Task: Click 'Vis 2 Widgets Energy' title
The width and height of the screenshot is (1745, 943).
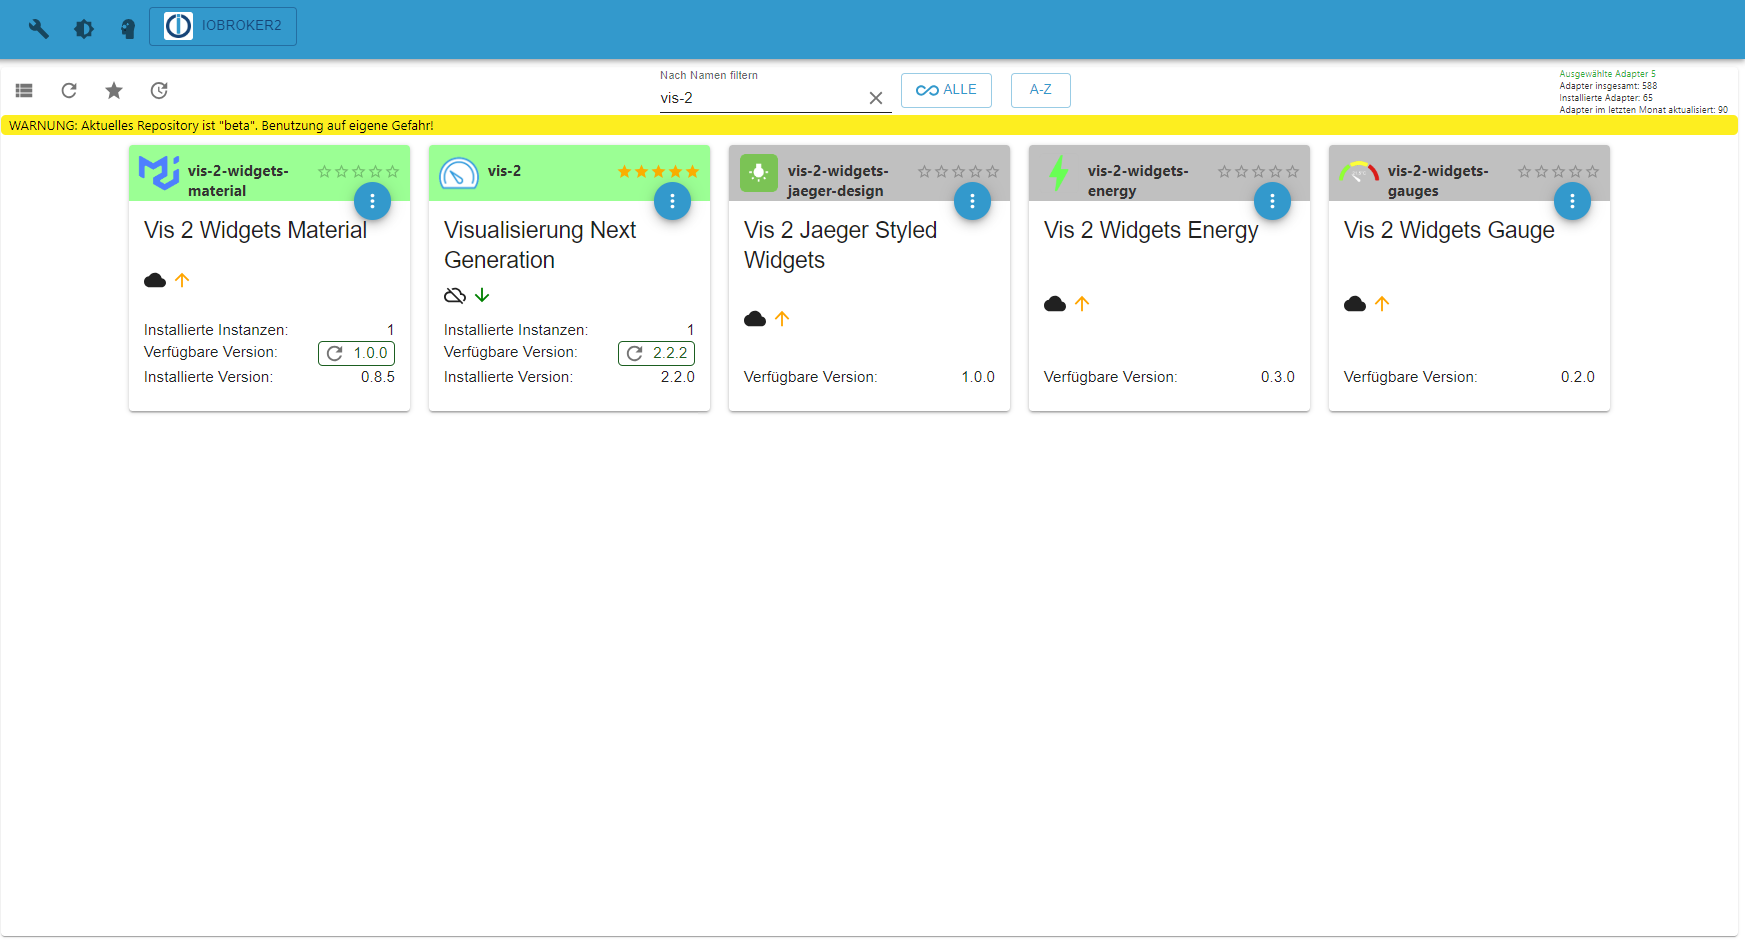Action: coord(1151,230)
